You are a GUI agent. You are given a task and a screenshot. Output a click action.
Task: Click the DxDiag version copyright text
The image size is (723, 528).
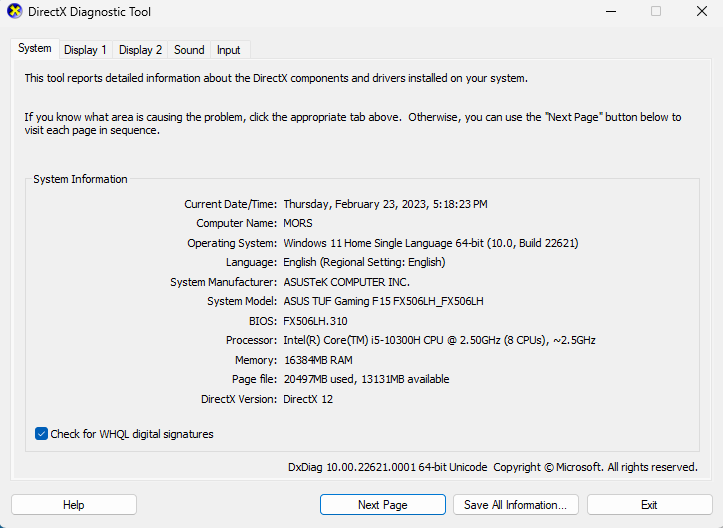click(x=493, y=467)
